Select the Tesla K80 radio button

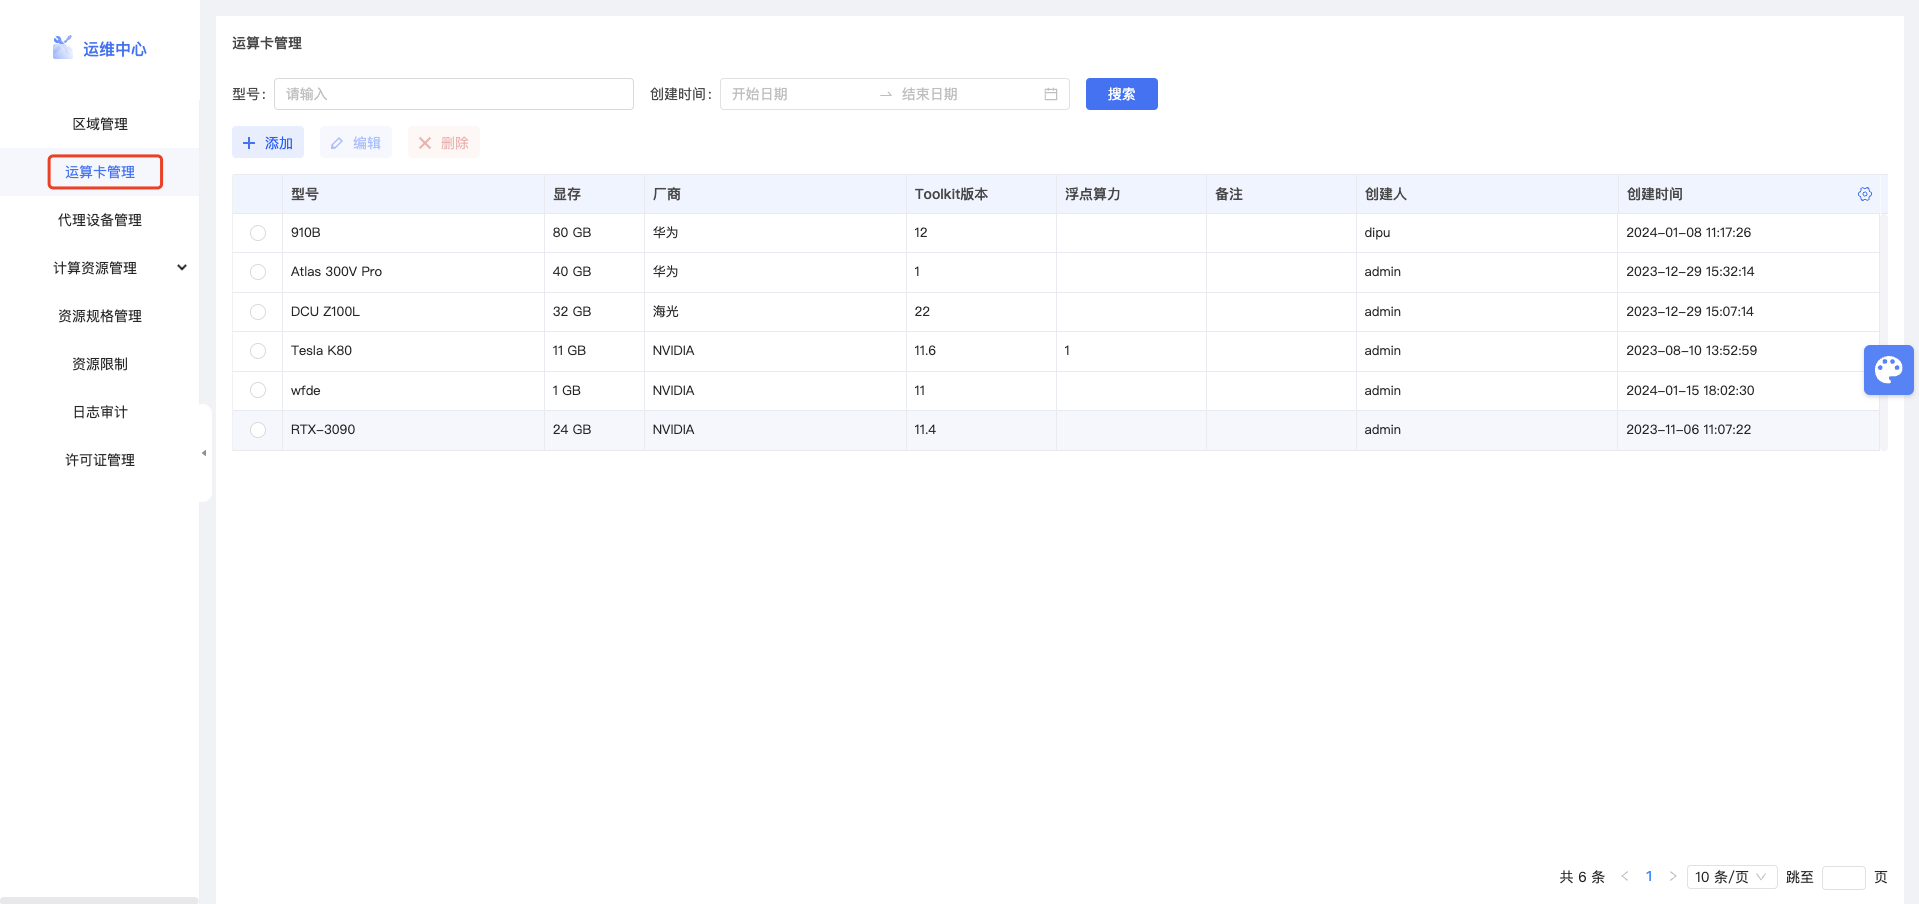[258, 351]
